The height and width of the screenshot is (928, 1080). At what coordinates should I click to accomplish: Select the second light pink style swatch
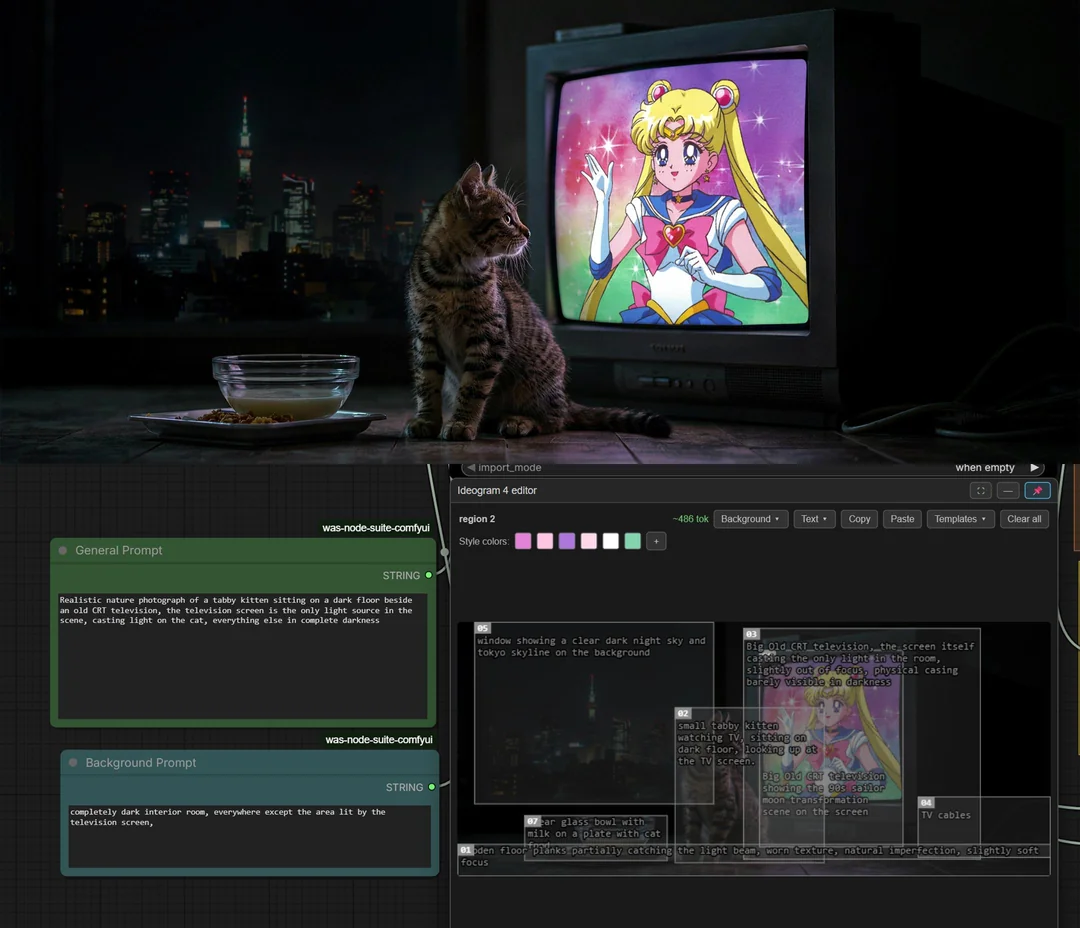coord(545,542)
